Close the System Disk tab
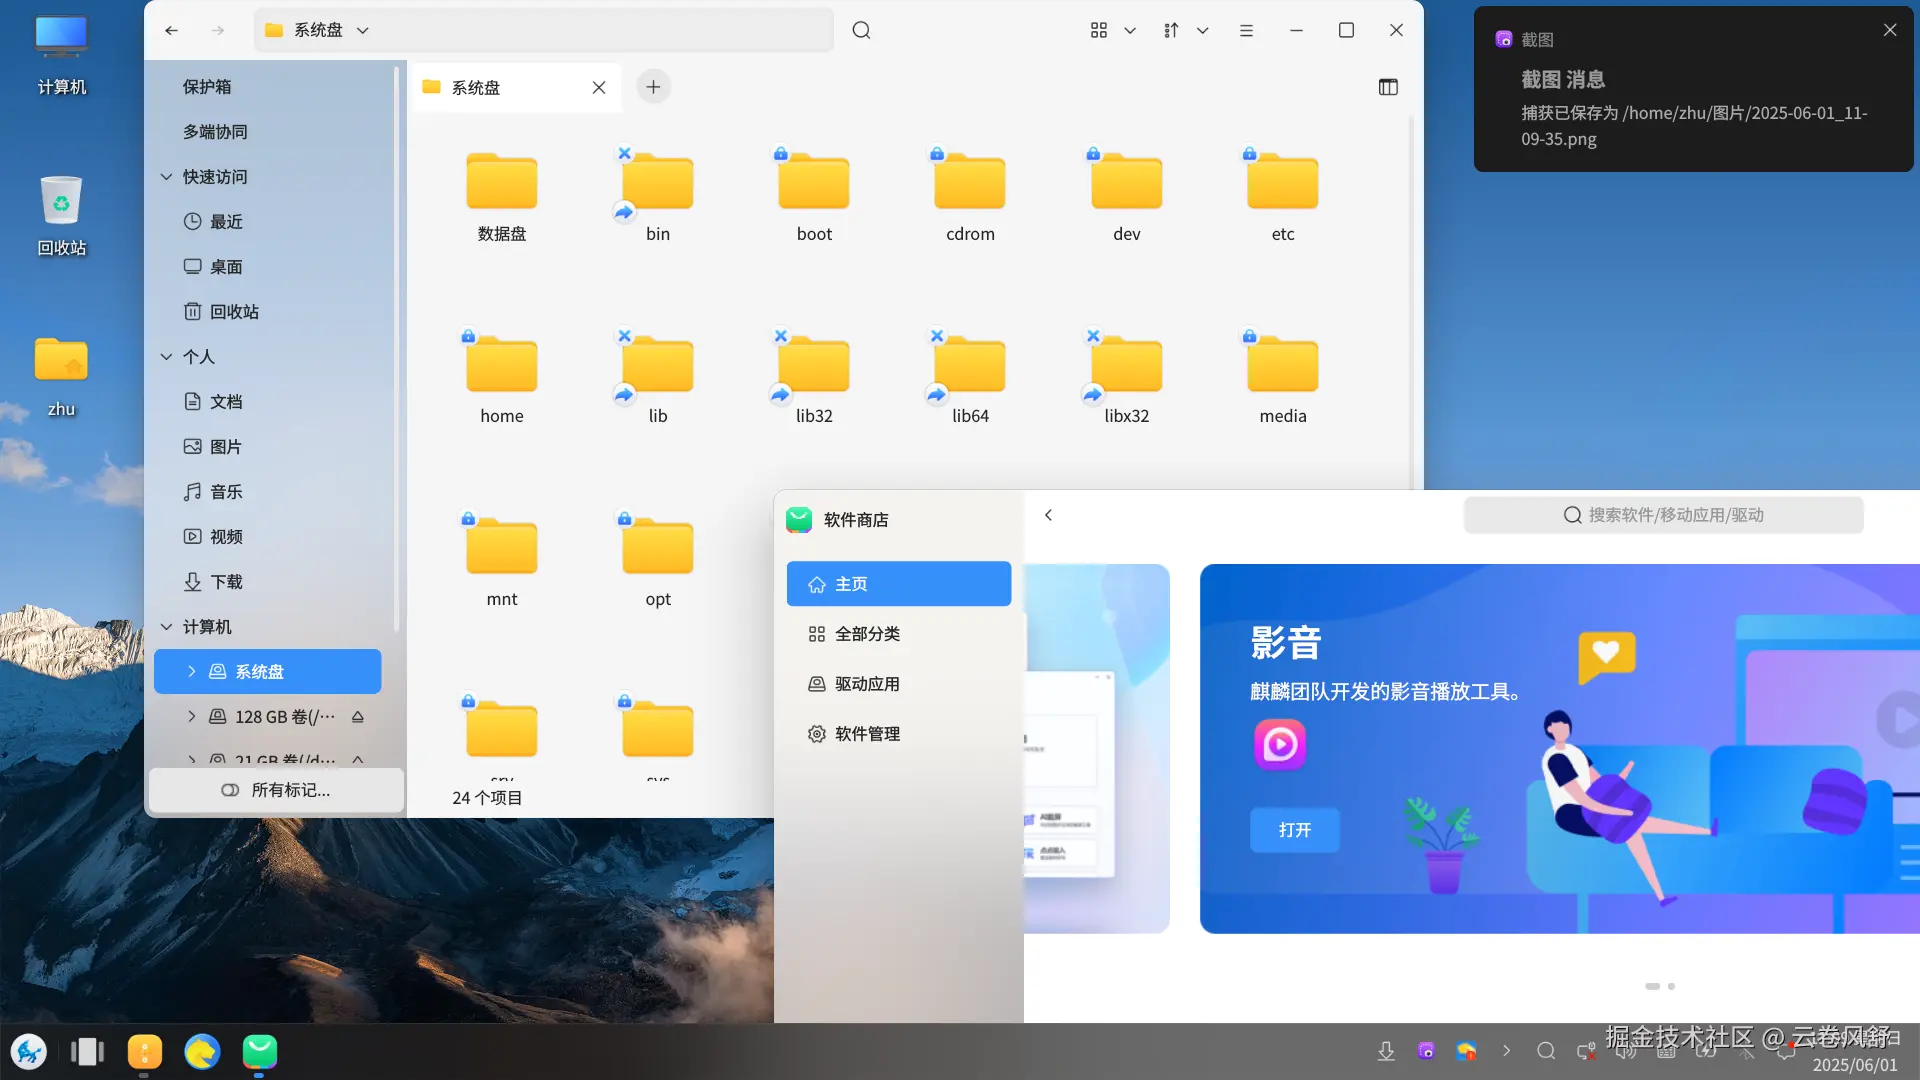 click(x=599, y=87)
